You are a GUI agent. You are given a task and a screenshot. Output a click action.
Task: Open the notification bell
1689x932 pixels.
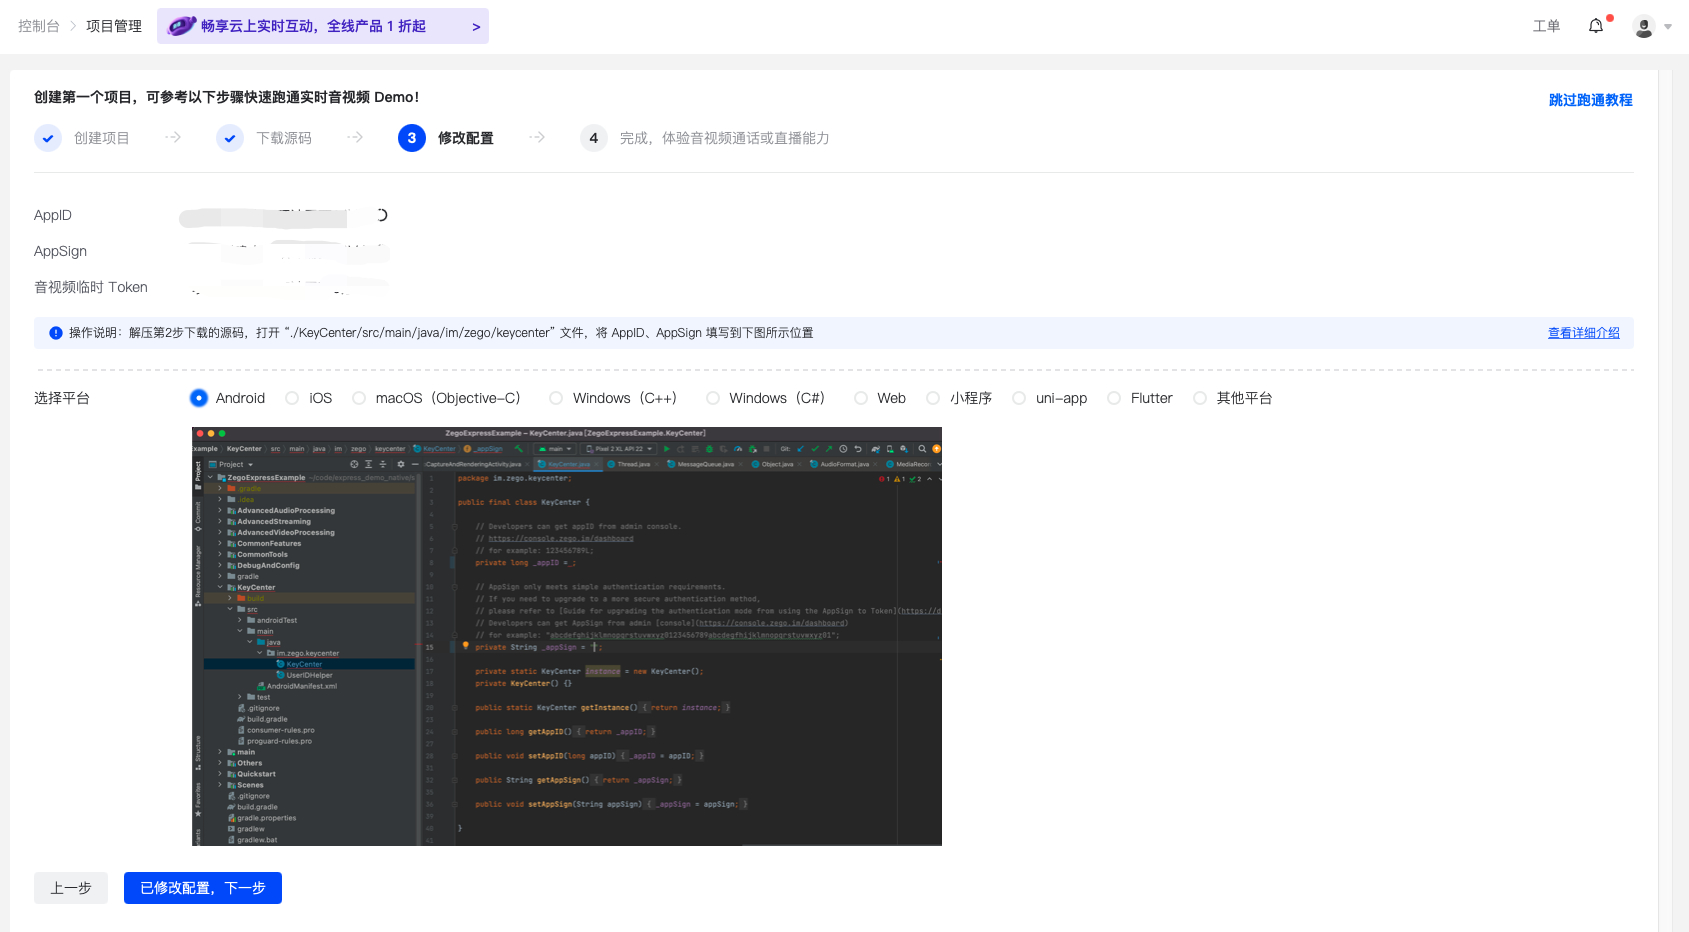(1595, 26)
